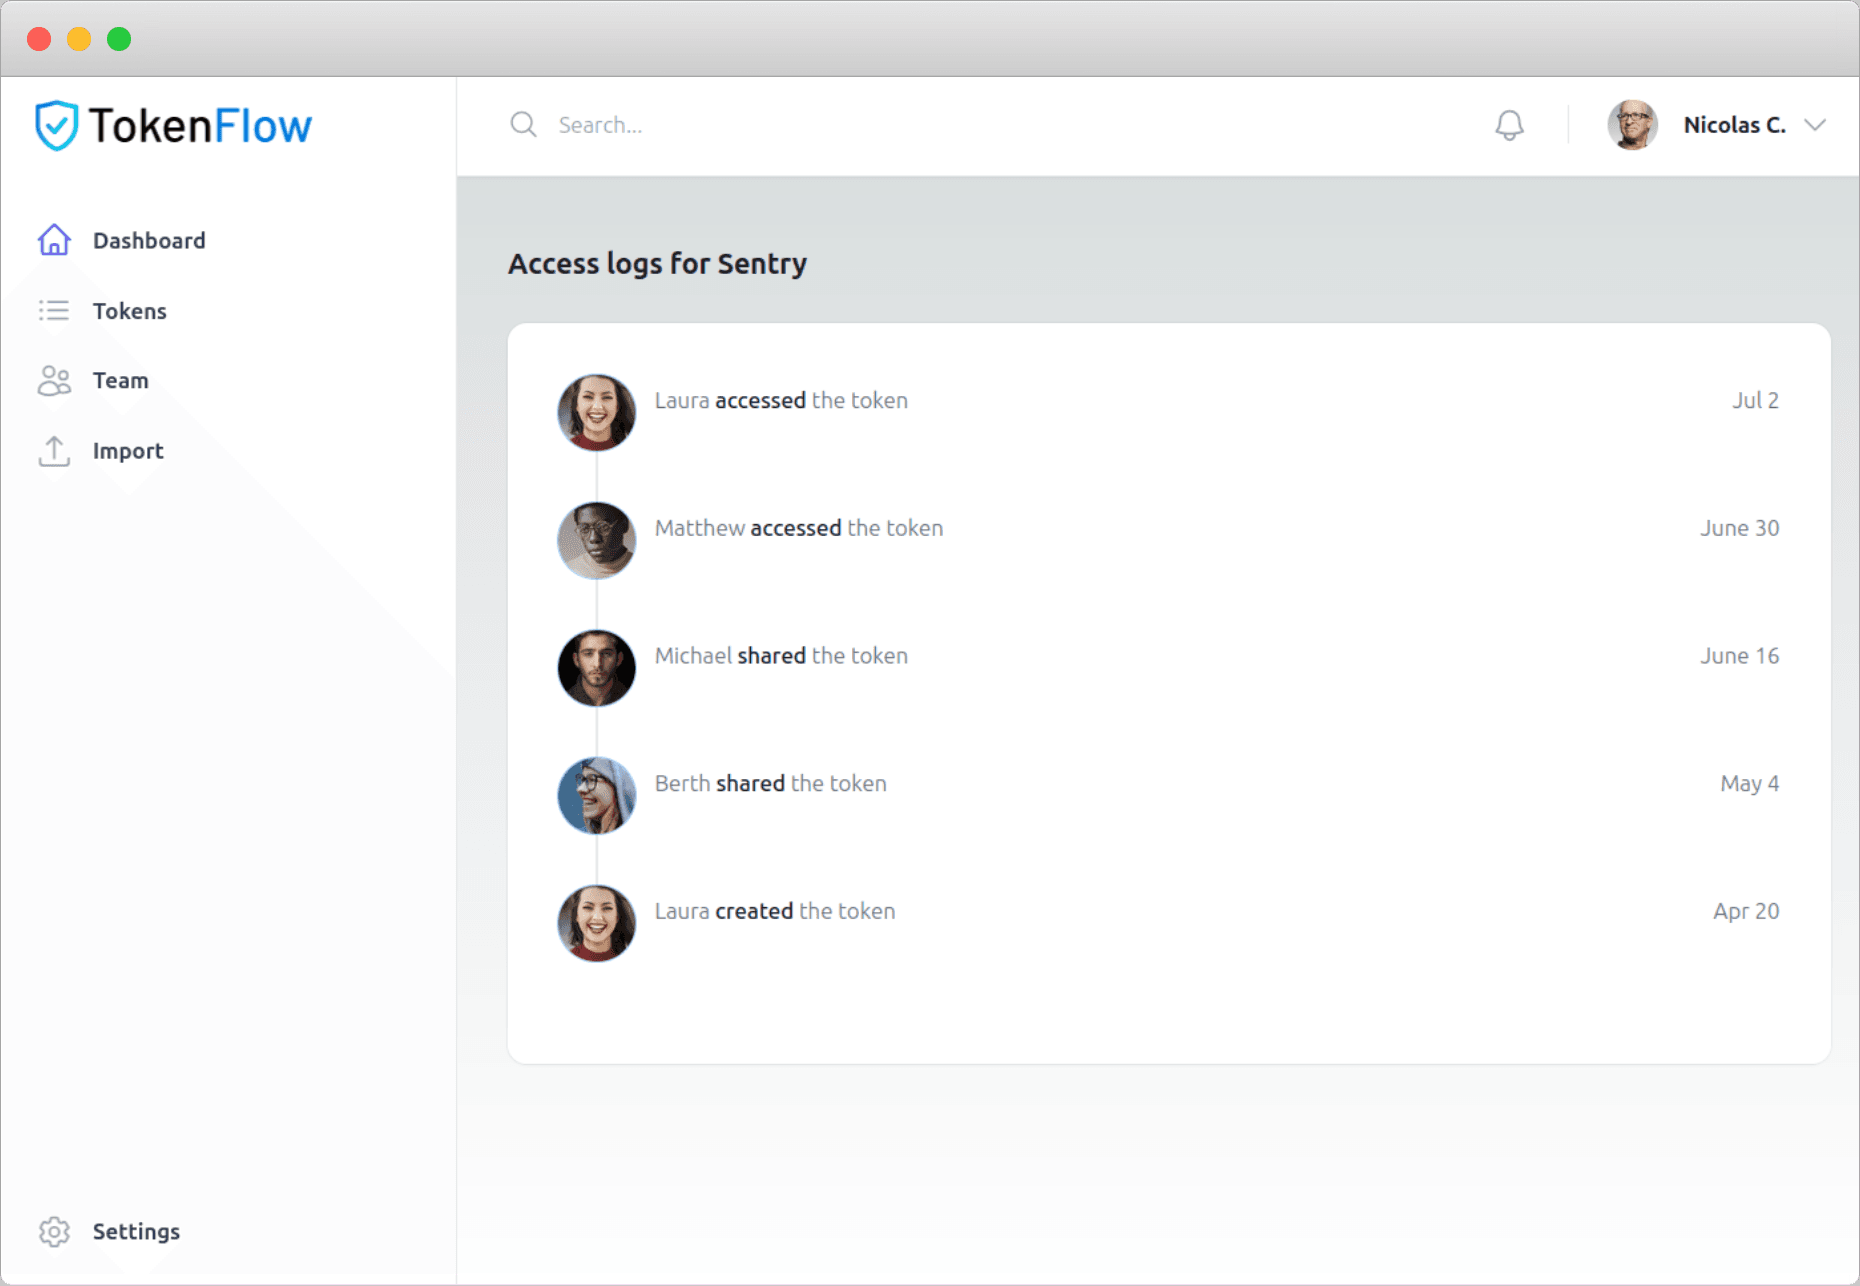Click the 'Jul 2' date

[x=1756, y=400]
